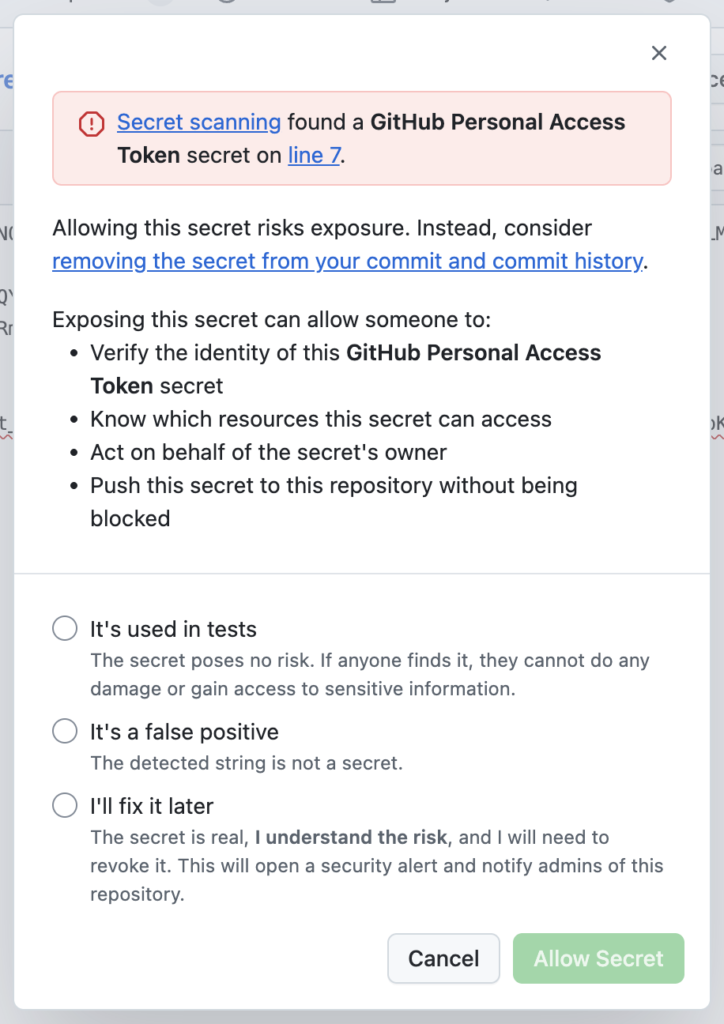Click the "Act on behalf of the secret's owner" bullet

click(x=268, y=452)
